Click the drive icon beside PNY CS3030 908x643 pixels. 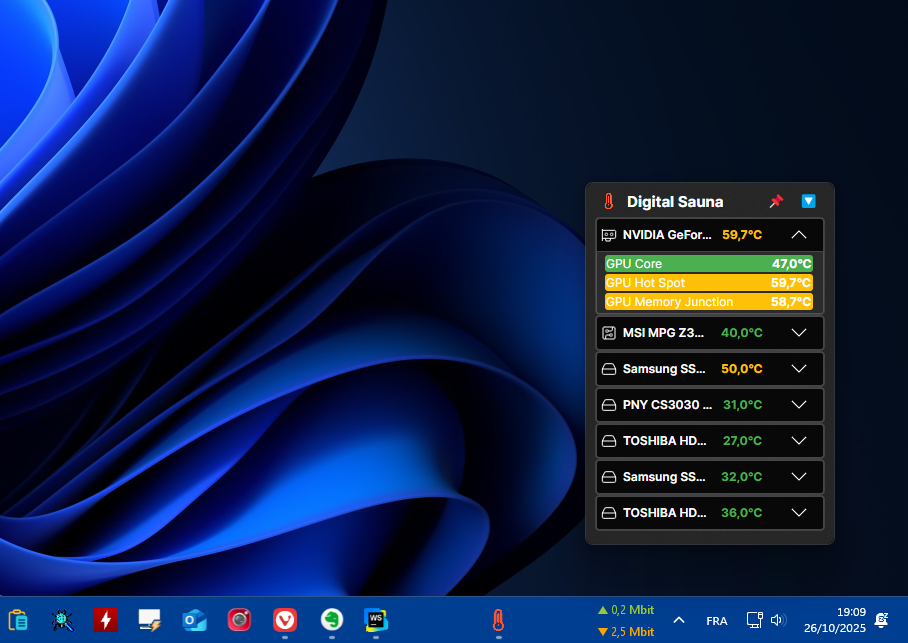pos(608,405)
